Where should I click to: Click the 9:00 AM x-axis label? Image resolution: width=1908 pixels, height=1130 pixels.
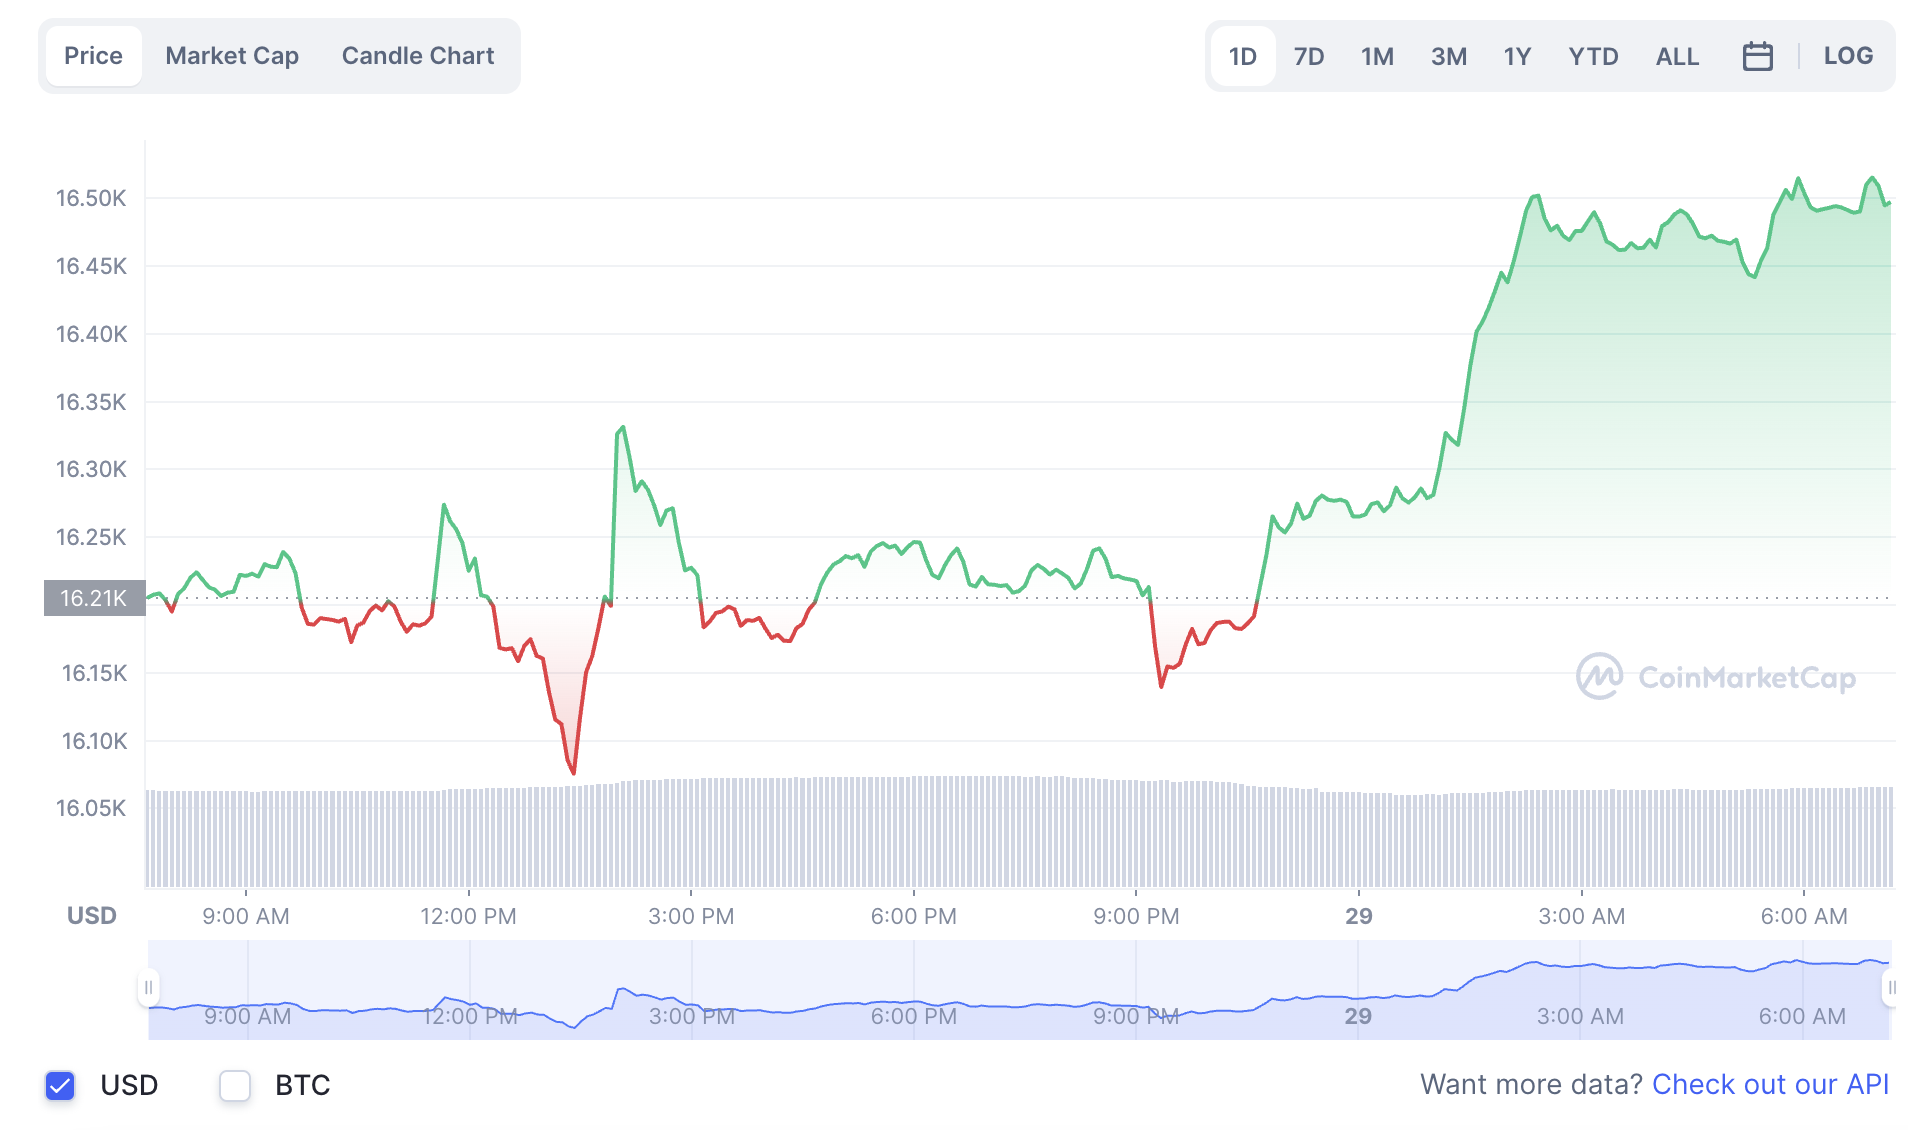click(245, 916)
